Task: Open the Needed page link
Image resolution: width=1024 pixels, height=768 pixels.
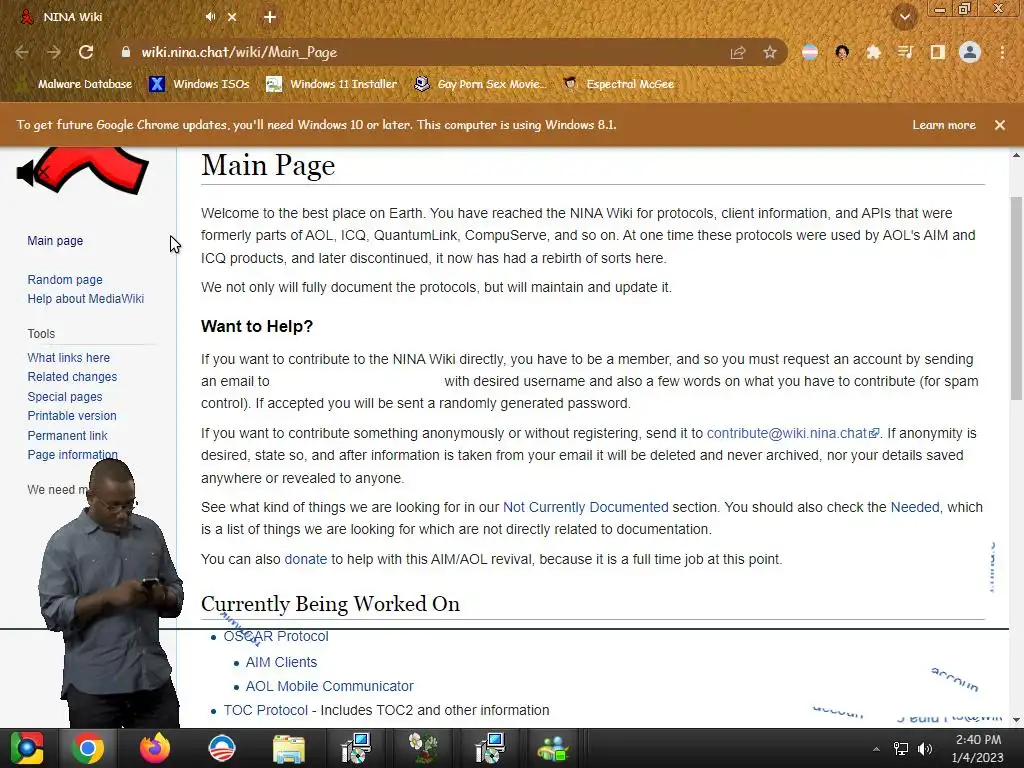Action: [915, 507]
